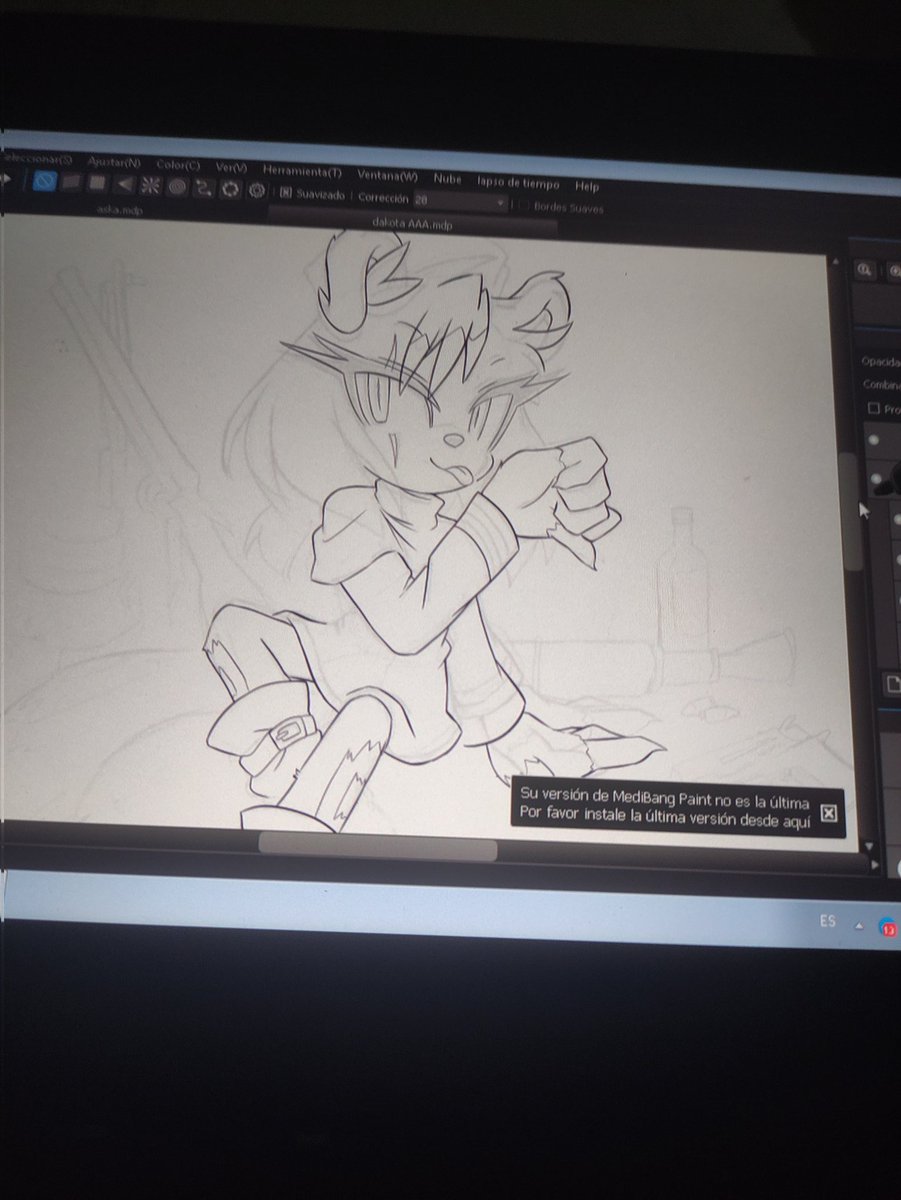Toggle the Suavizado antialiasing checkbox
The image size is (901, 1200).
coord(285,192)
